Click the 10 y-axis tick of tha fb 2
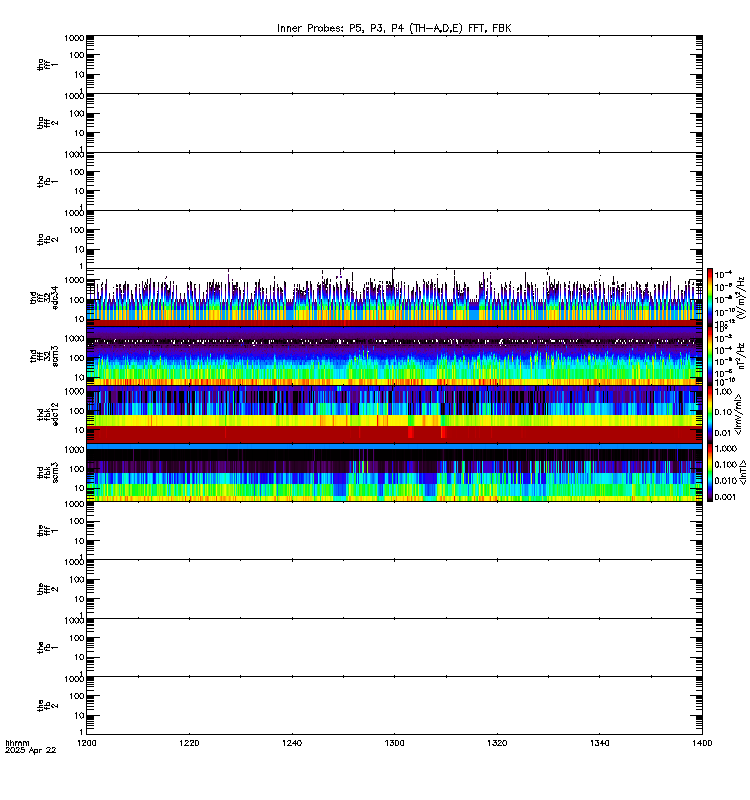750x800 pixels. 79,250
